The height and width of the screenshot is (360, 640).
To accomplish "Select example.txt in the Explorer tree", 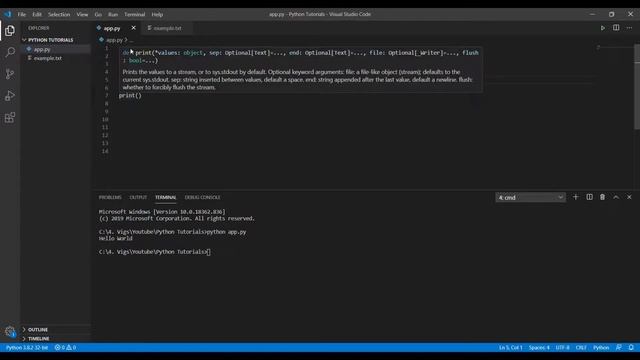I will coord(48,58).
